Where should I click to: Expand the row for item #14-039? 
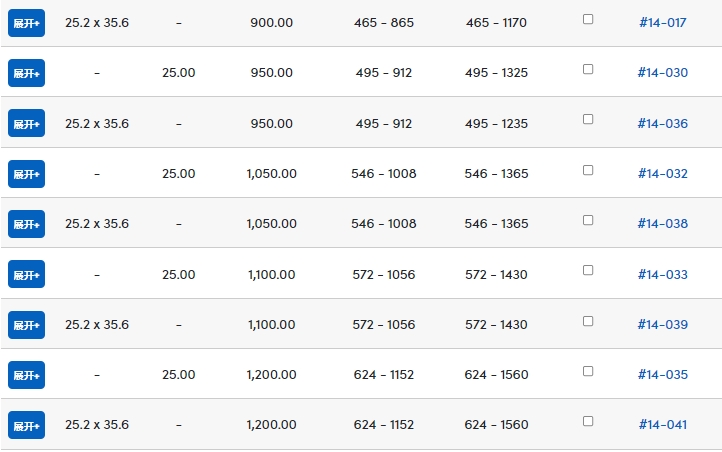(x=26, y=325)
